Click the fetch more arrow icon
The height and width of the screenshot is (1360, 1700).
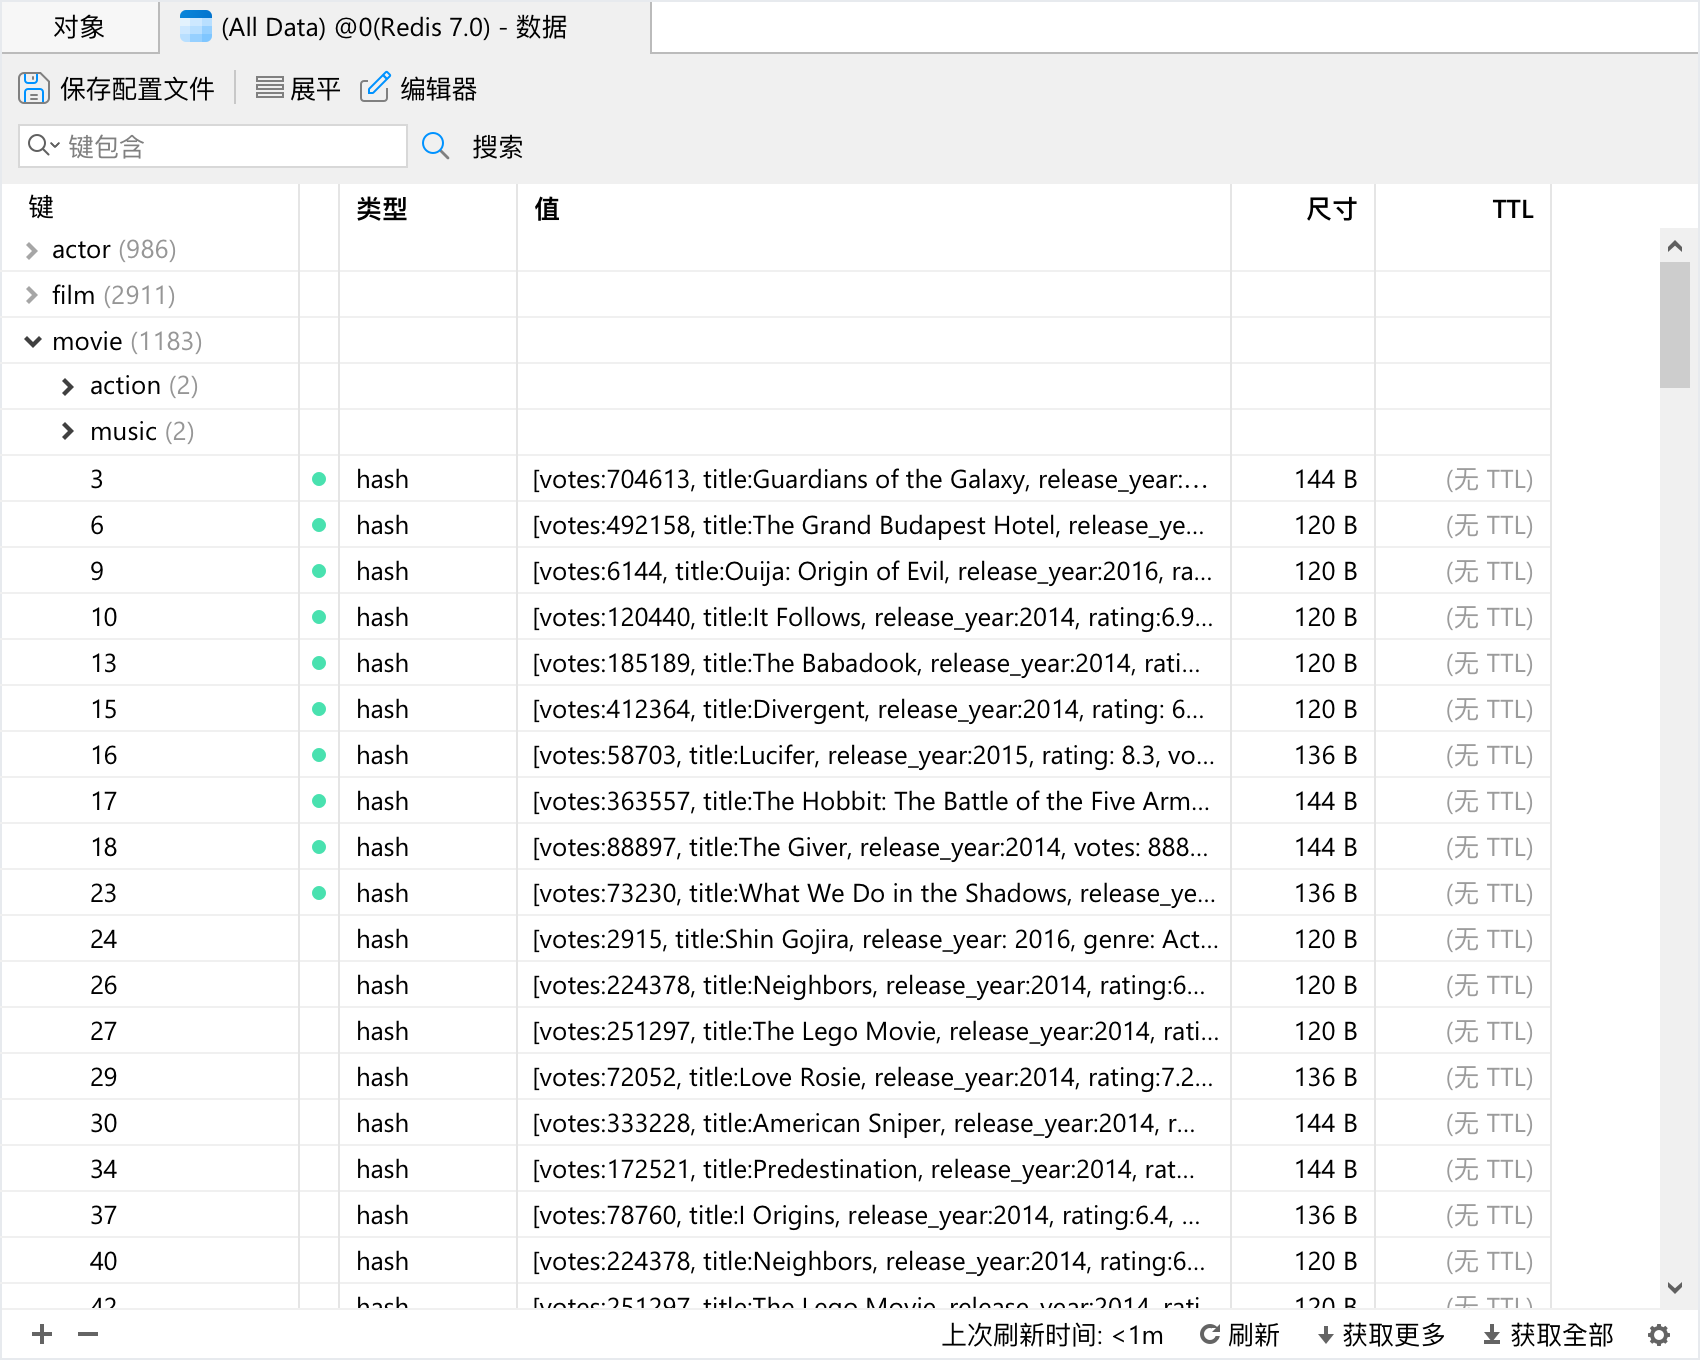(1326, 1335)
